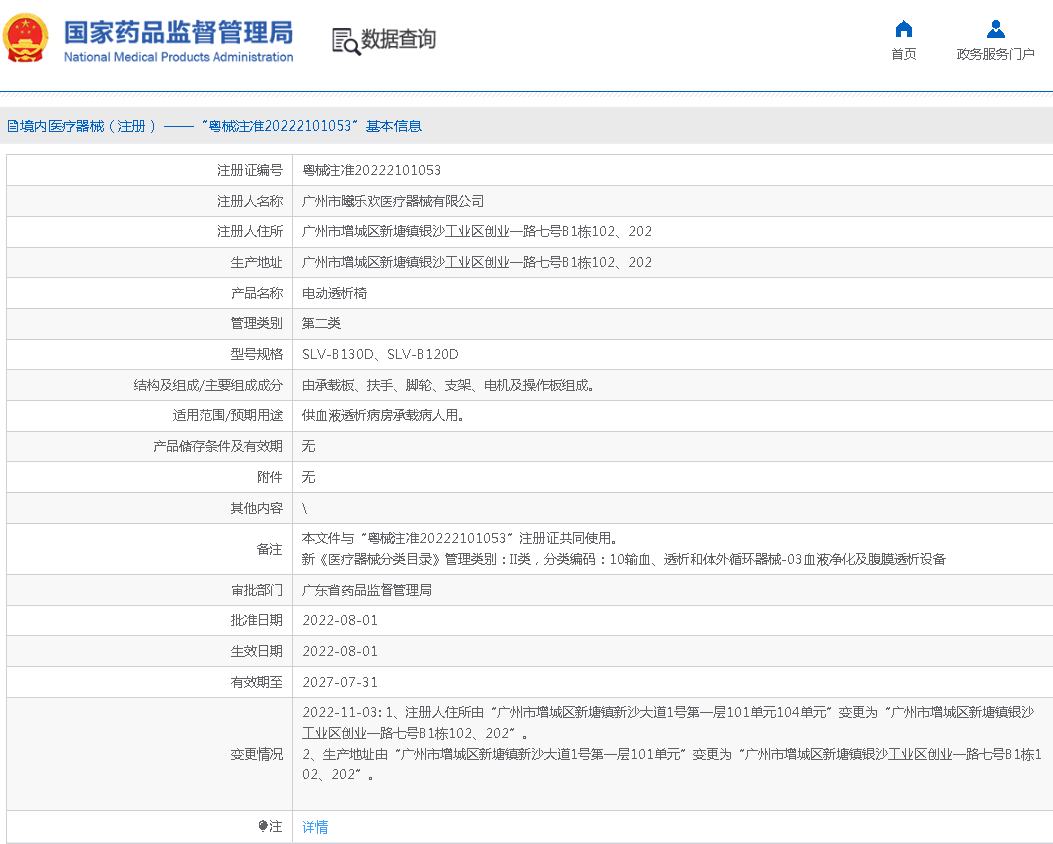Screen dimensions: 1053x844
Task: Open the 政务服务门户 user icon
Action: pos(995,29)
